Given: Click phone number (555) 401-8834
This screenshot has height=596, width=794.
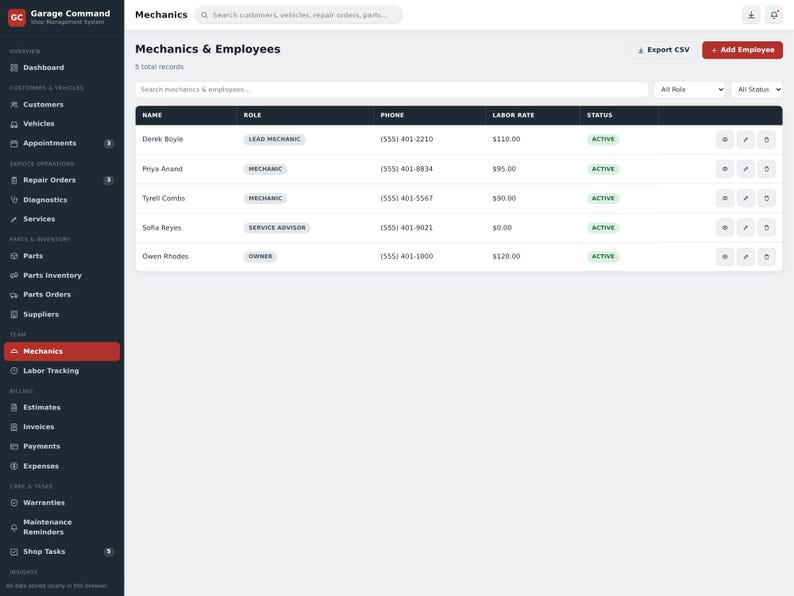Looking at the screenshot, I should pos(407,169).
